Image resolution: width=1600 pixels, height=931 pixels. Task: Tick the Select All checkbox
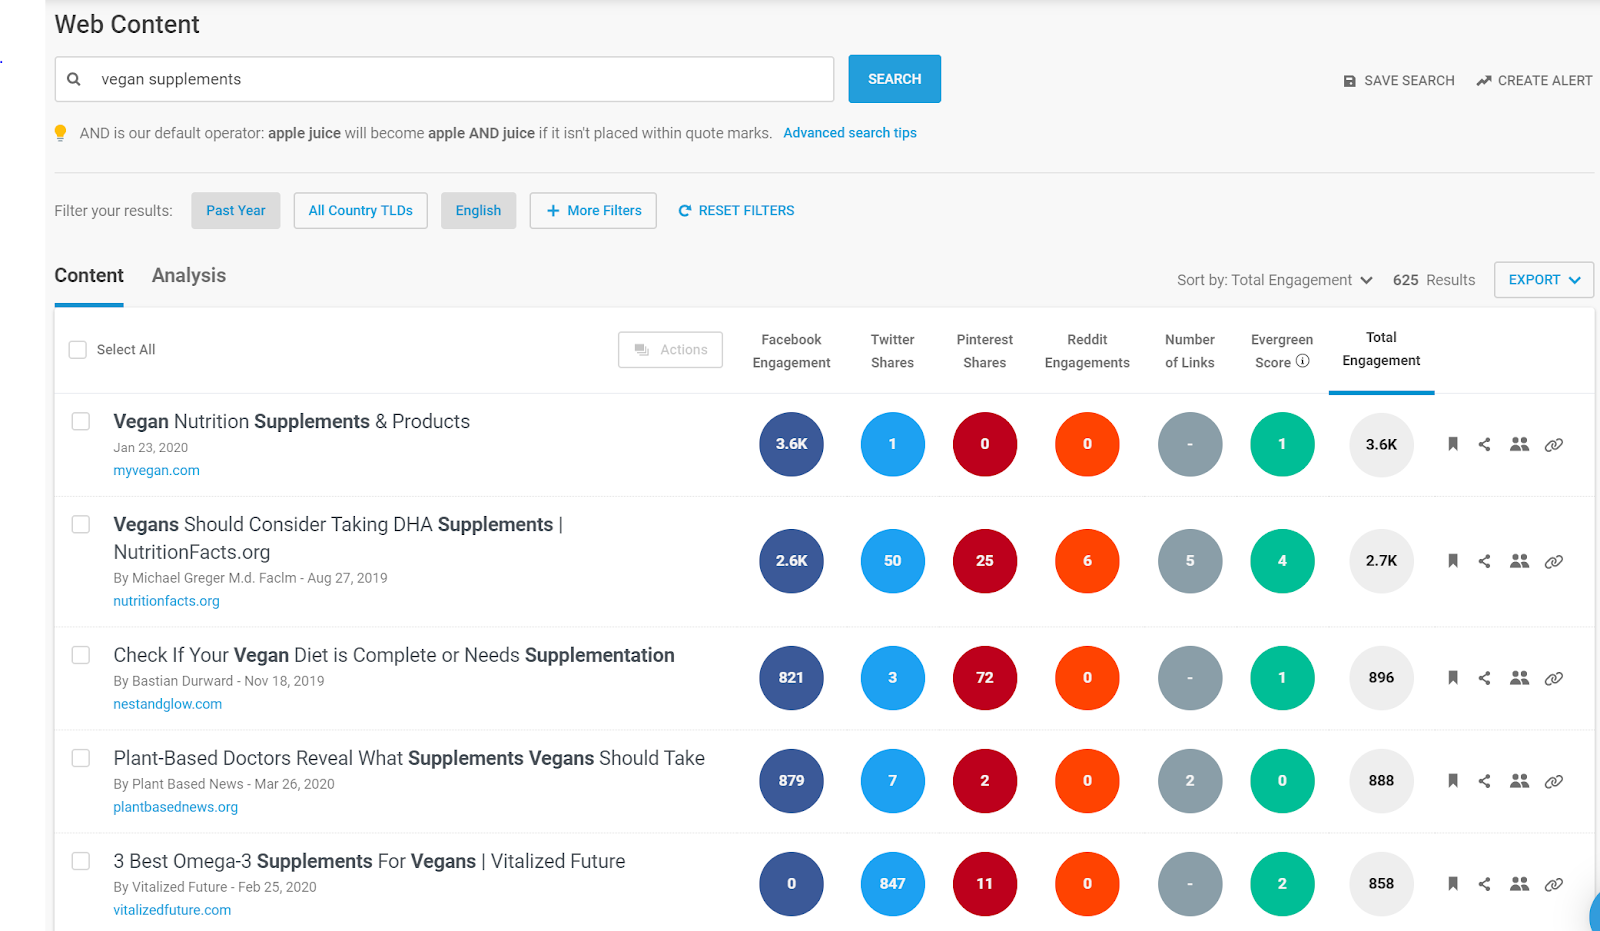coord(77,350)
